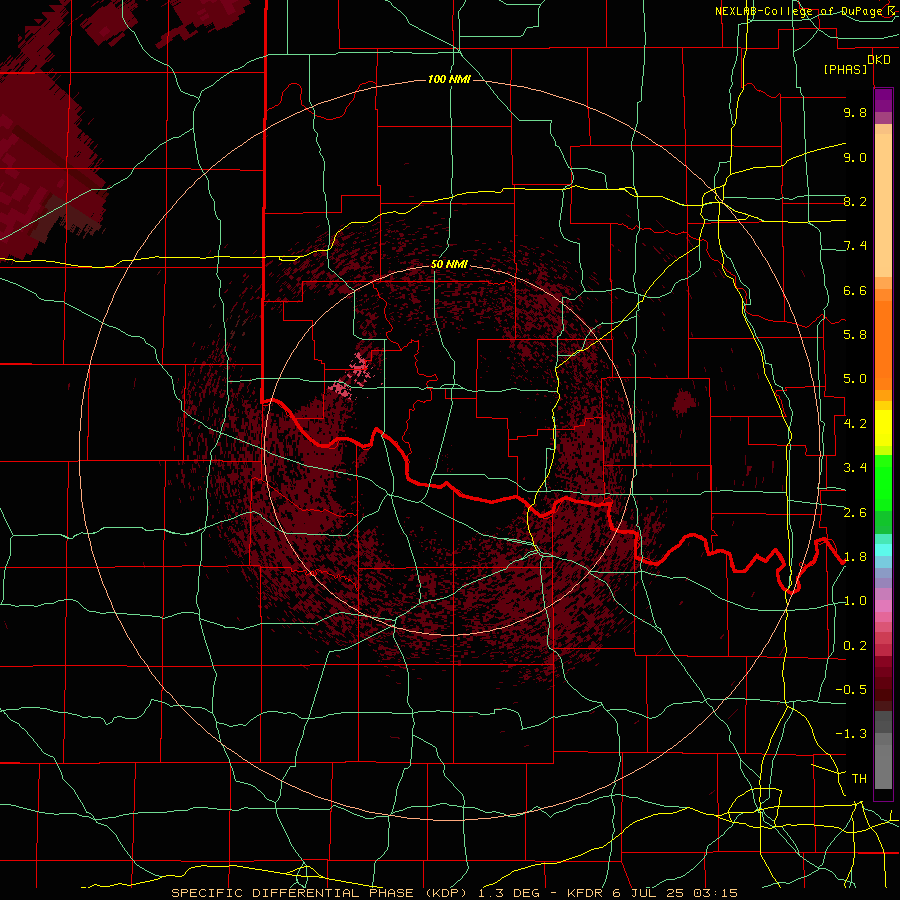
Task: Click the 7.4 legend value
Action: coord(855,246)
